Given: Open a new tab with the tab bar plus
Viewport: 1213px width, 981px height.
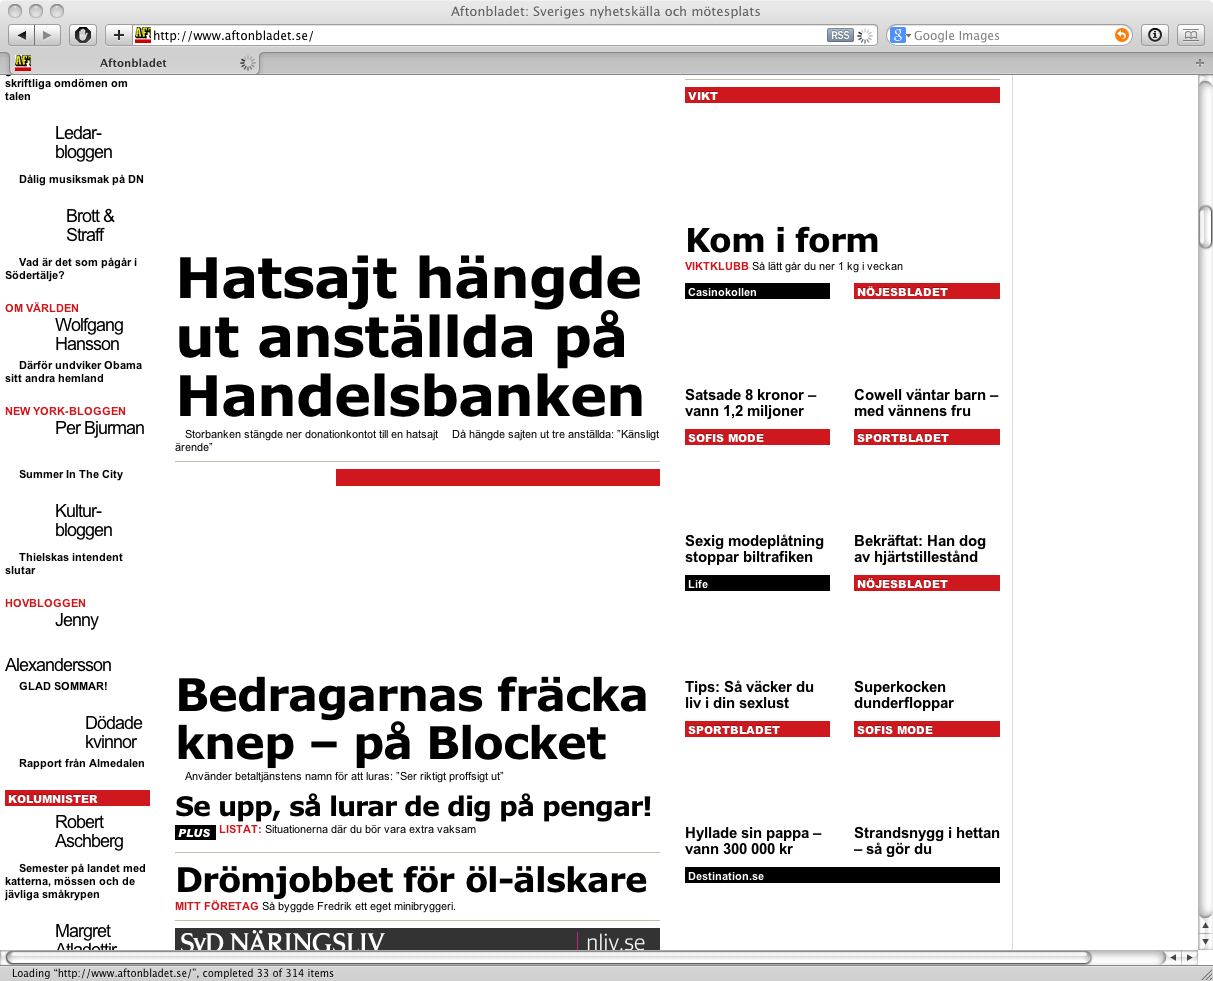Looking at the screenshot, I should pyautogui.click(x=1200, y=63).
